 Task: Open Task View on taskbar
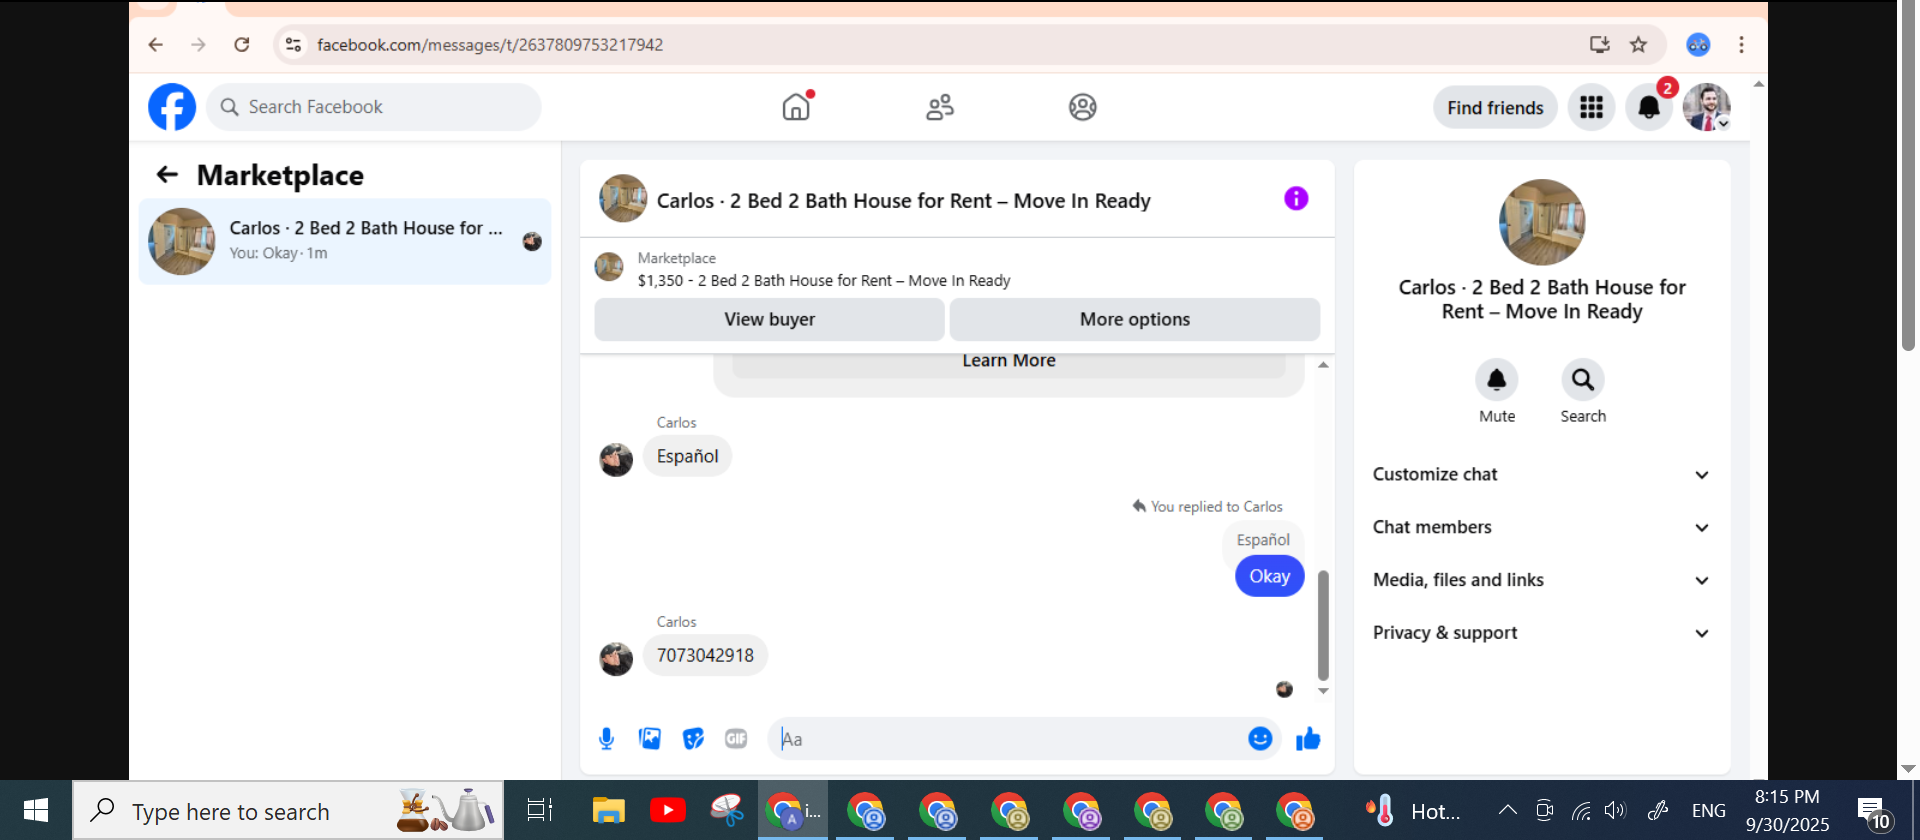(539, 811)
